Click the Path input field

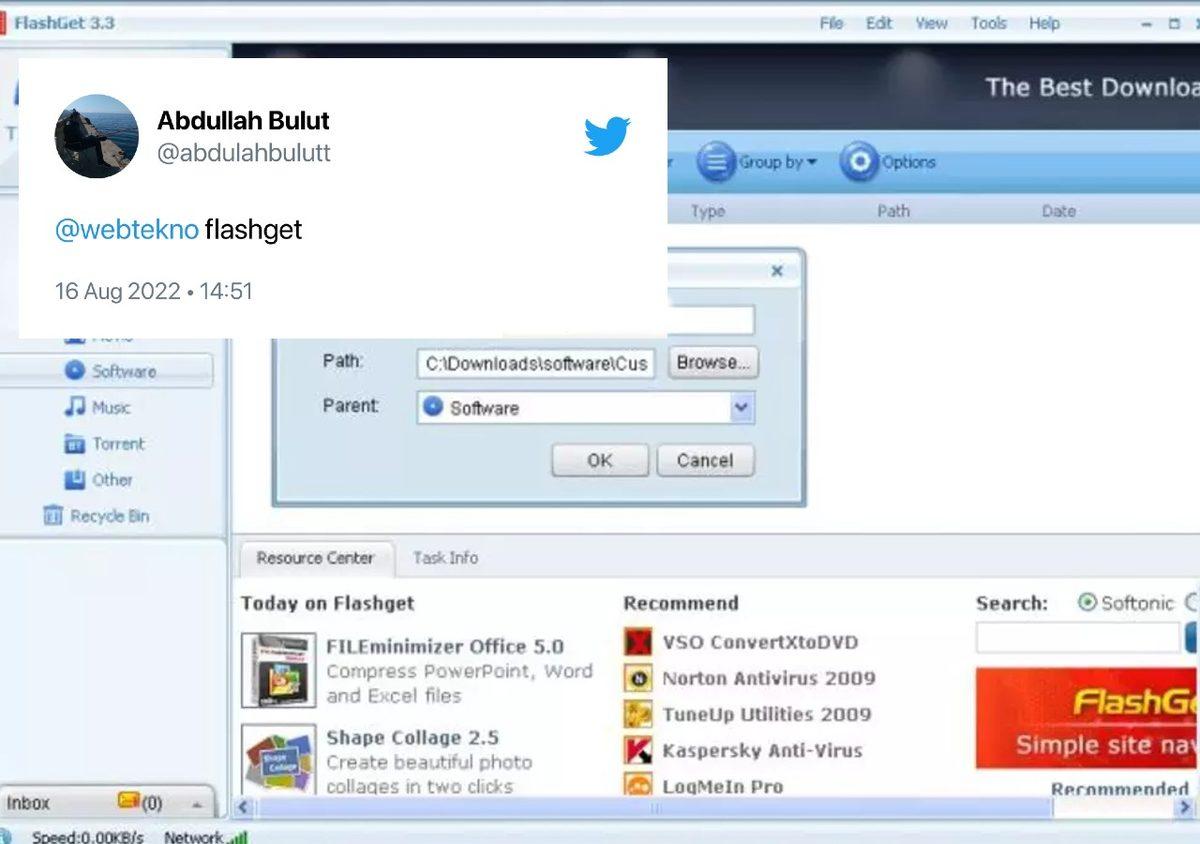pyautogui.click(x=536, y=364)
